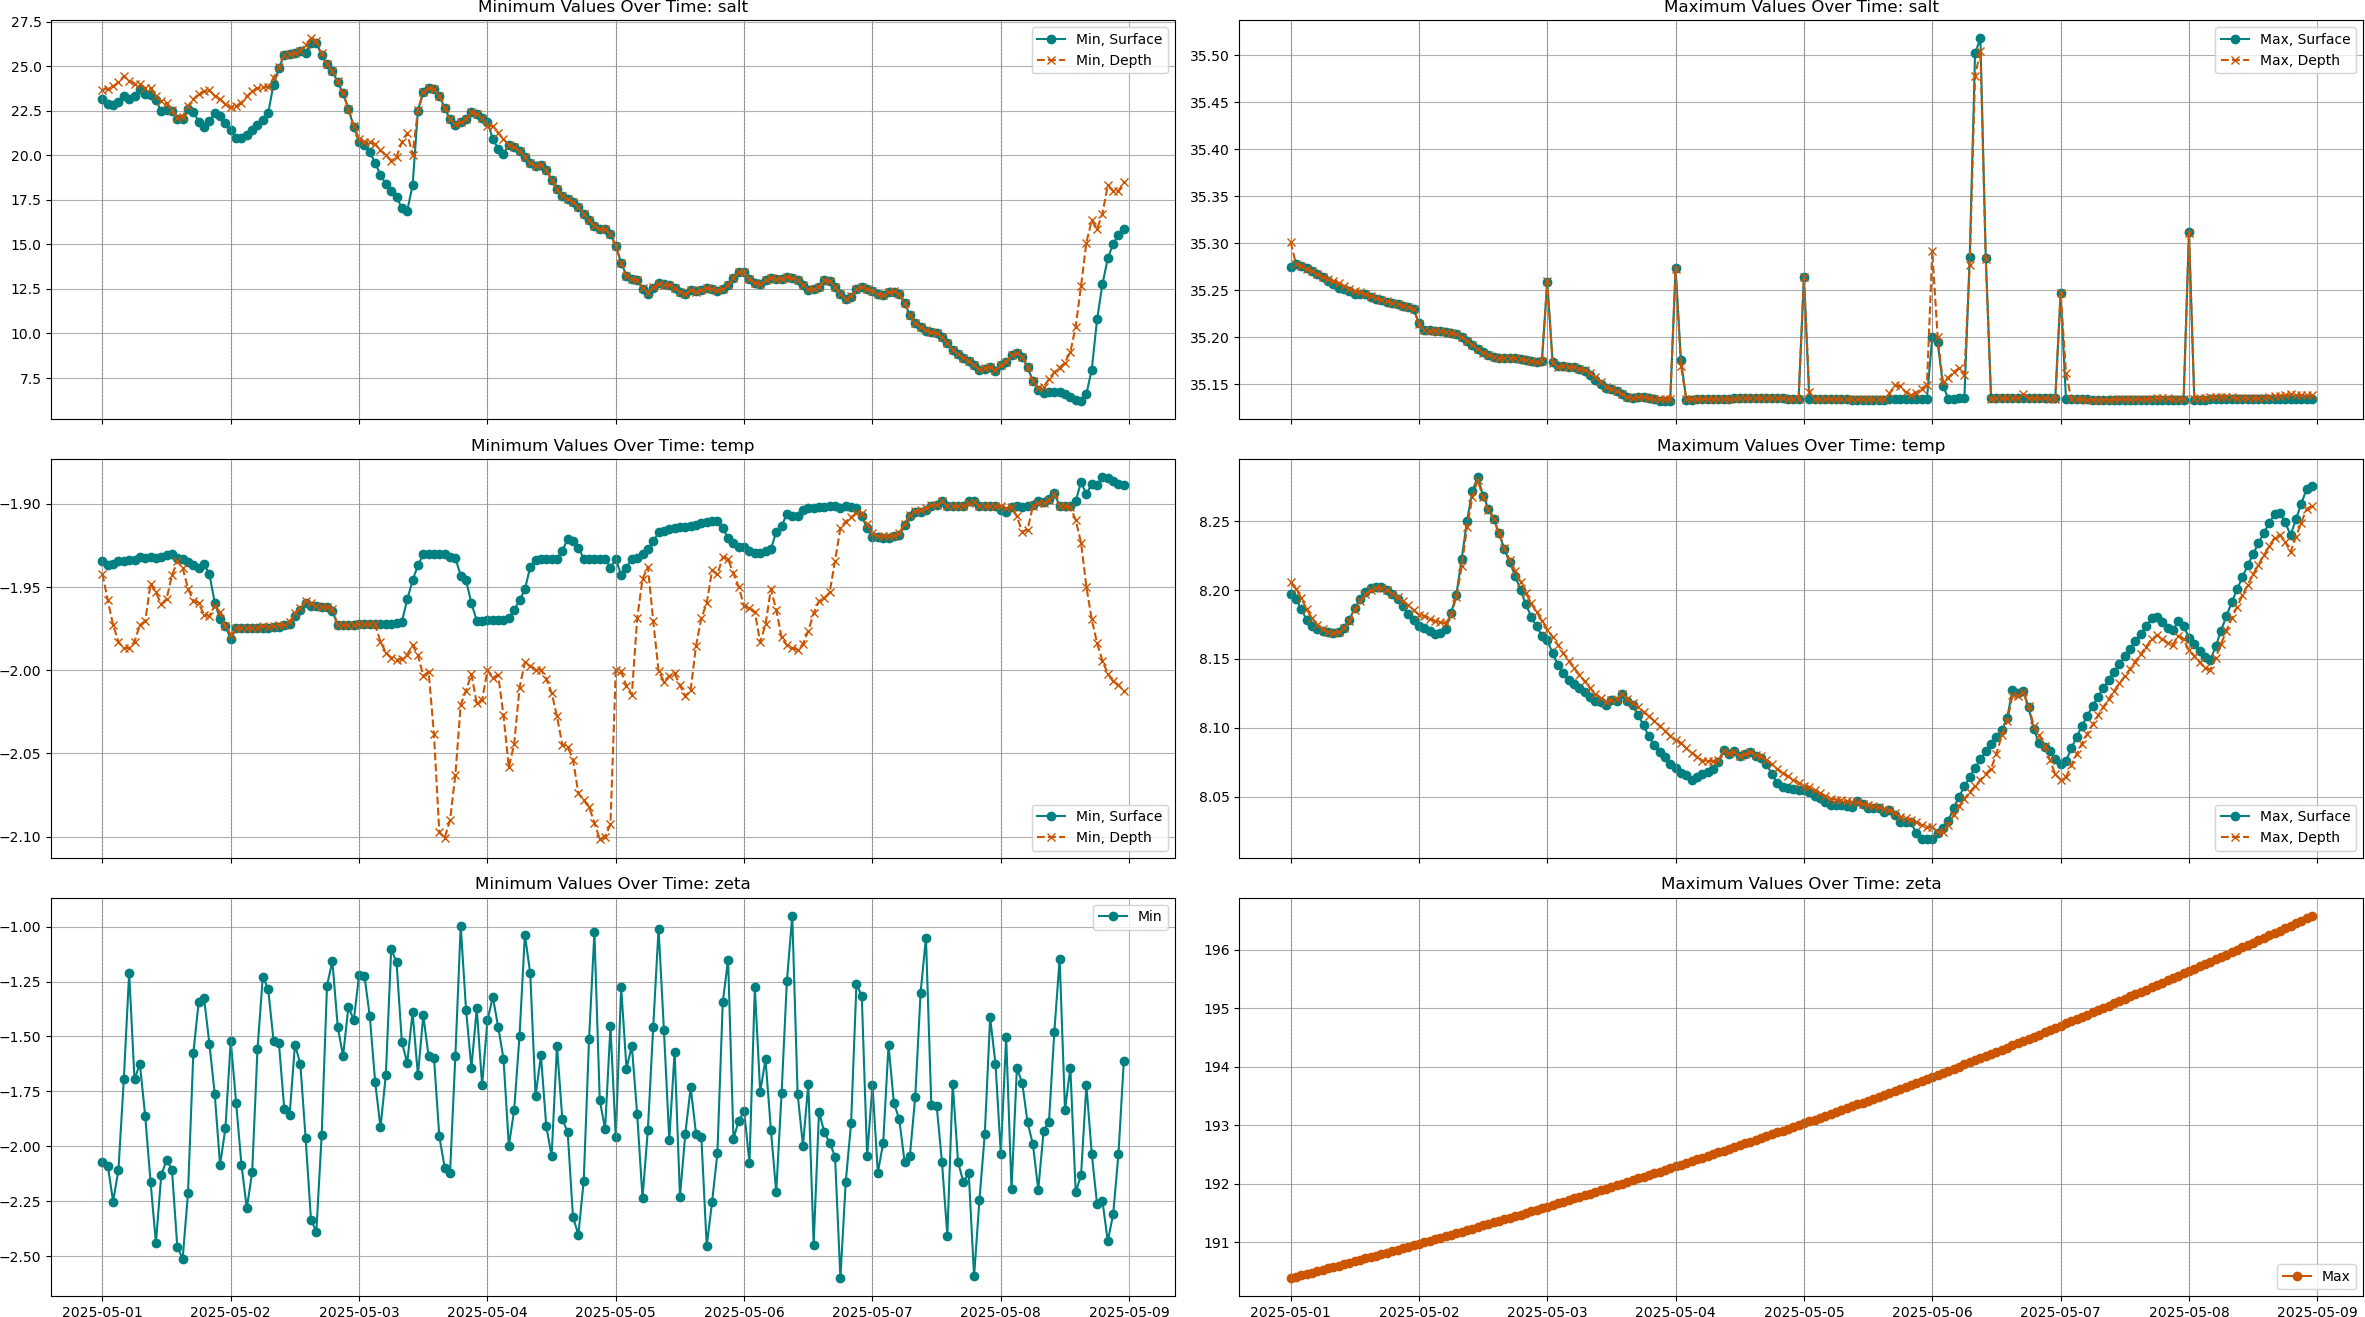Image resolution: width=2365 pixels, height=1317 pixels.
Task: Click the 35.30 y-axis tick label
Action: click(x=1210, y=244)
